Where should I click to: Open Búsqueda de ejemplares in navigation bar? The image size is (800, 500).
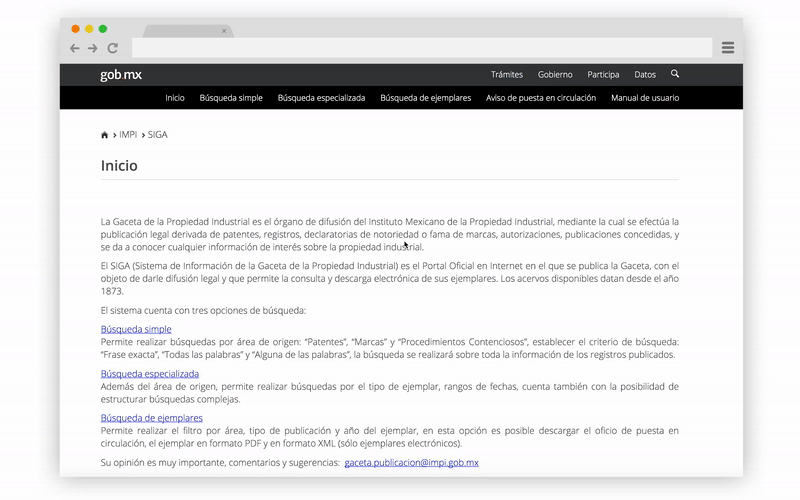426,98
